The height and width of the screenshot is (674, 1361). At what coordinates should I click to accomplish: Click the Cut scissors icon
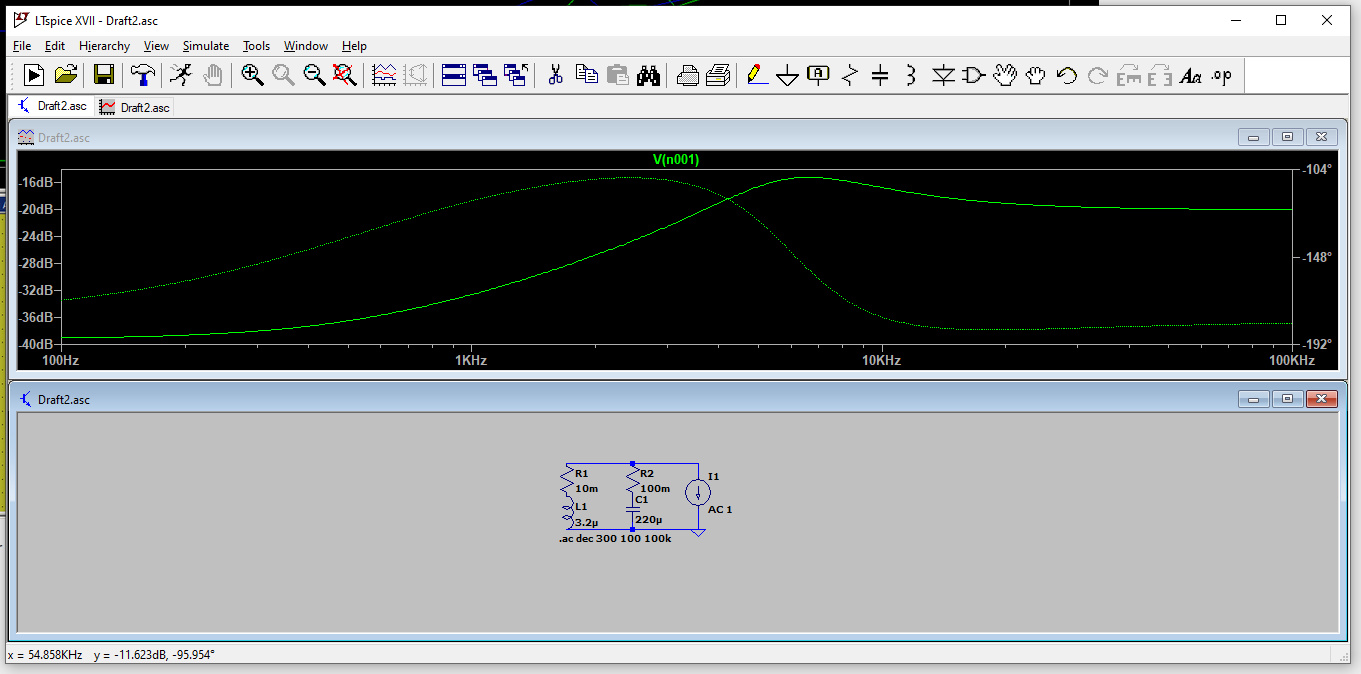tap(556, 75)
